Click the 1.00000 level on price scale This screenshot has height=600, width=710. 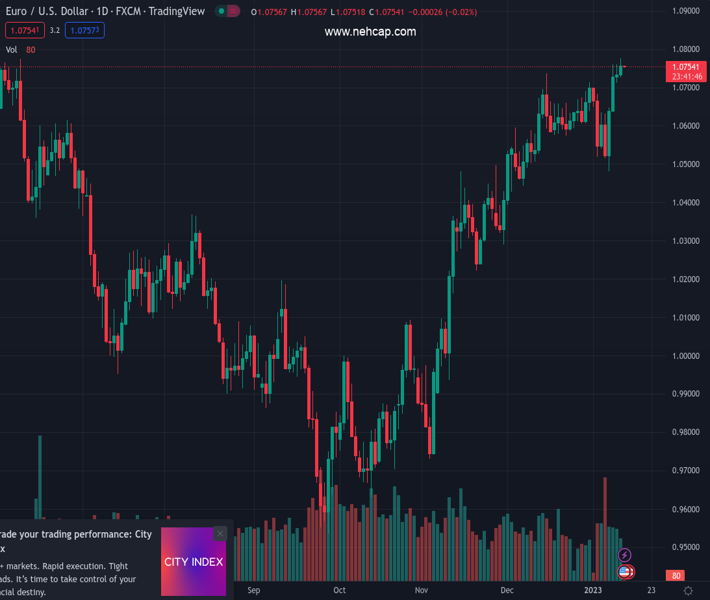[x=684, y=356]
